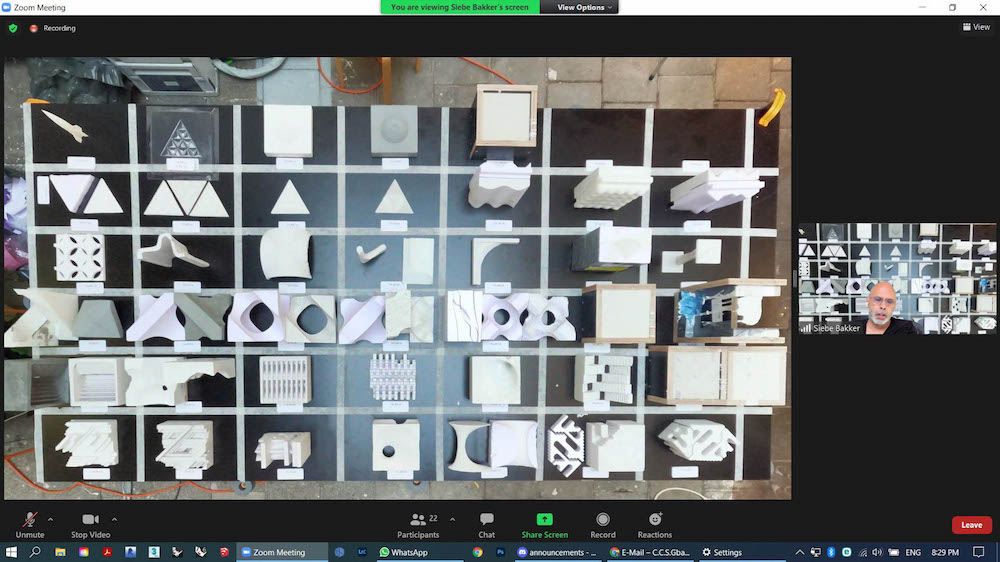Open the Chat panel
The width and height of the screenshot is (1000, 562).
tap(486, 523)
